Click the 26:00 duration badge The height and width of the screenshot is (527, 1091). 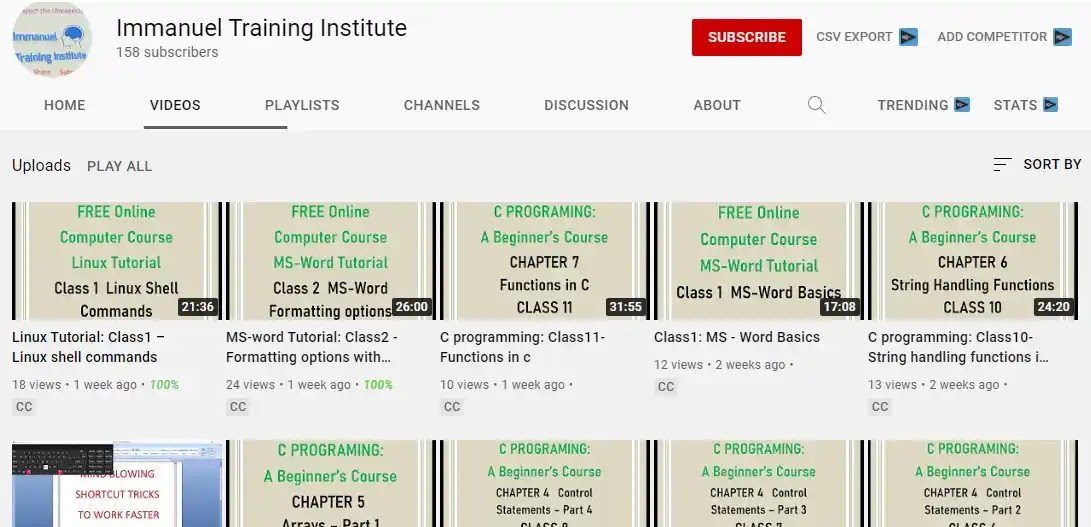[x=412, y=307]
